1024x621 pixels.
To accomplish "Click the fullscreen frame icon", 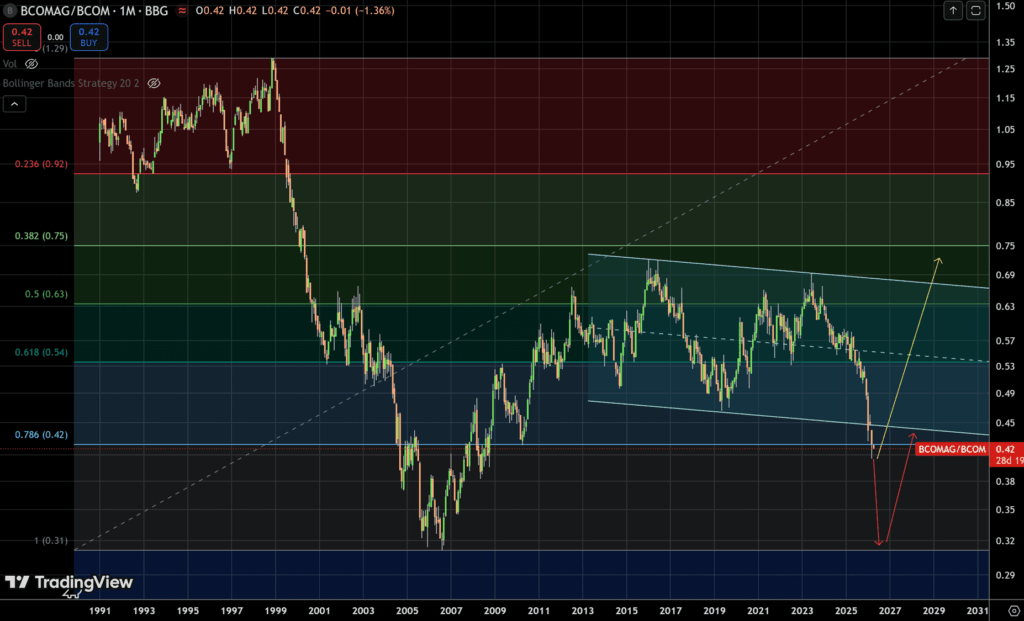I will [976, 10].
